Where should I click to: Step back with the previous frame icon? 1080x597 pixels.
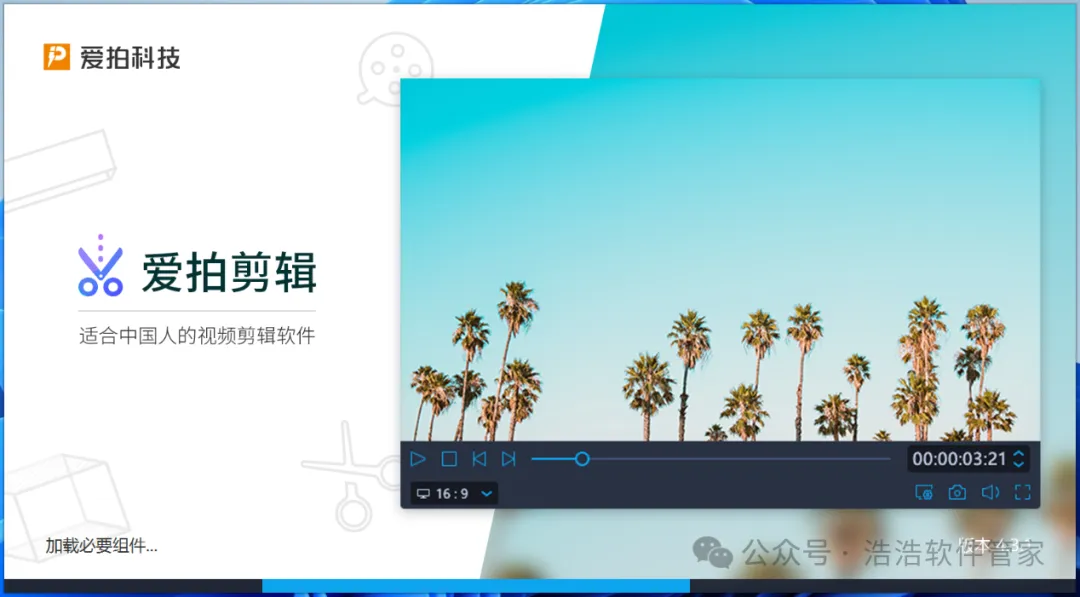[x=479, y=459]
